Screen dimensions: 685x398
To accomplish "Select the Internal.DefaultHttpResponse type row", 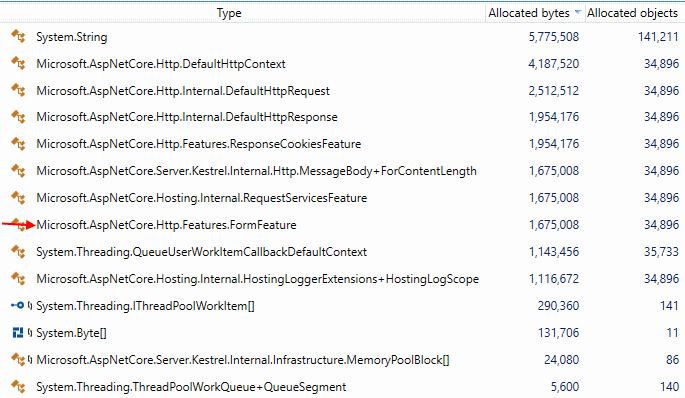I will click(x=342, y=117).
